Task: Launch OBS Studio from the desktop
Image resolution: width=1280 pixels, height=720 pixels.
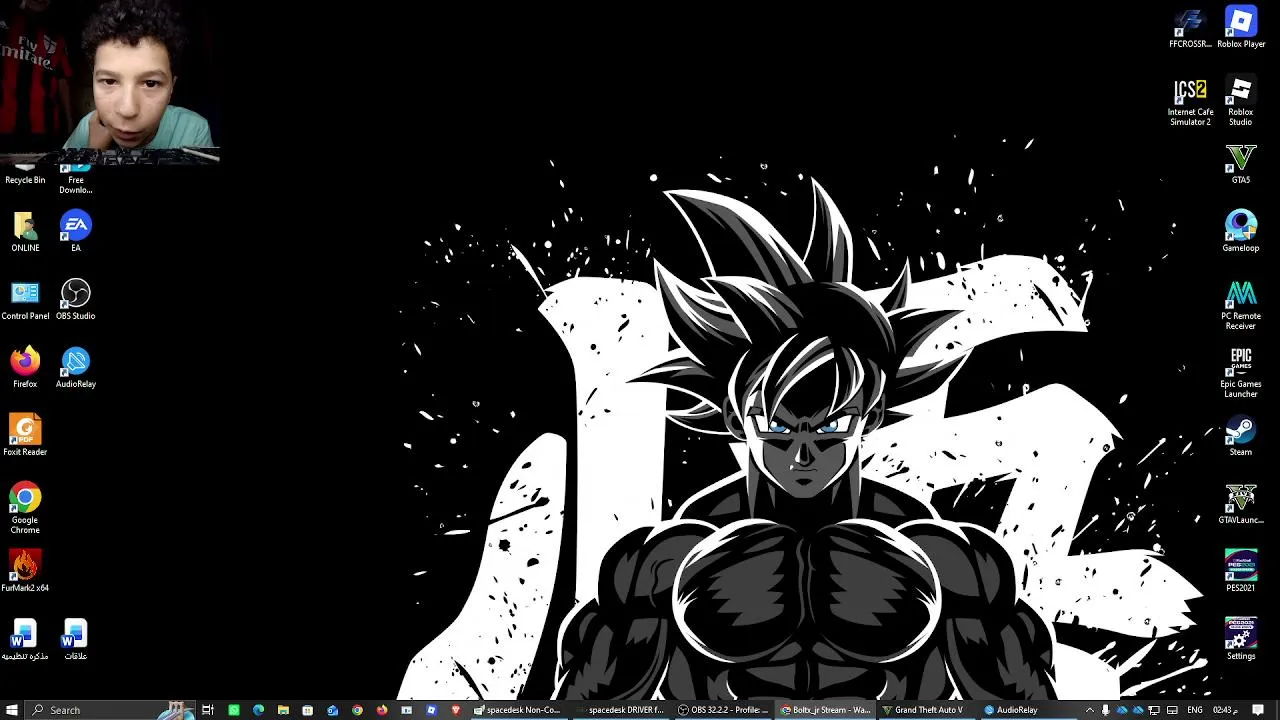Action: 75,300
